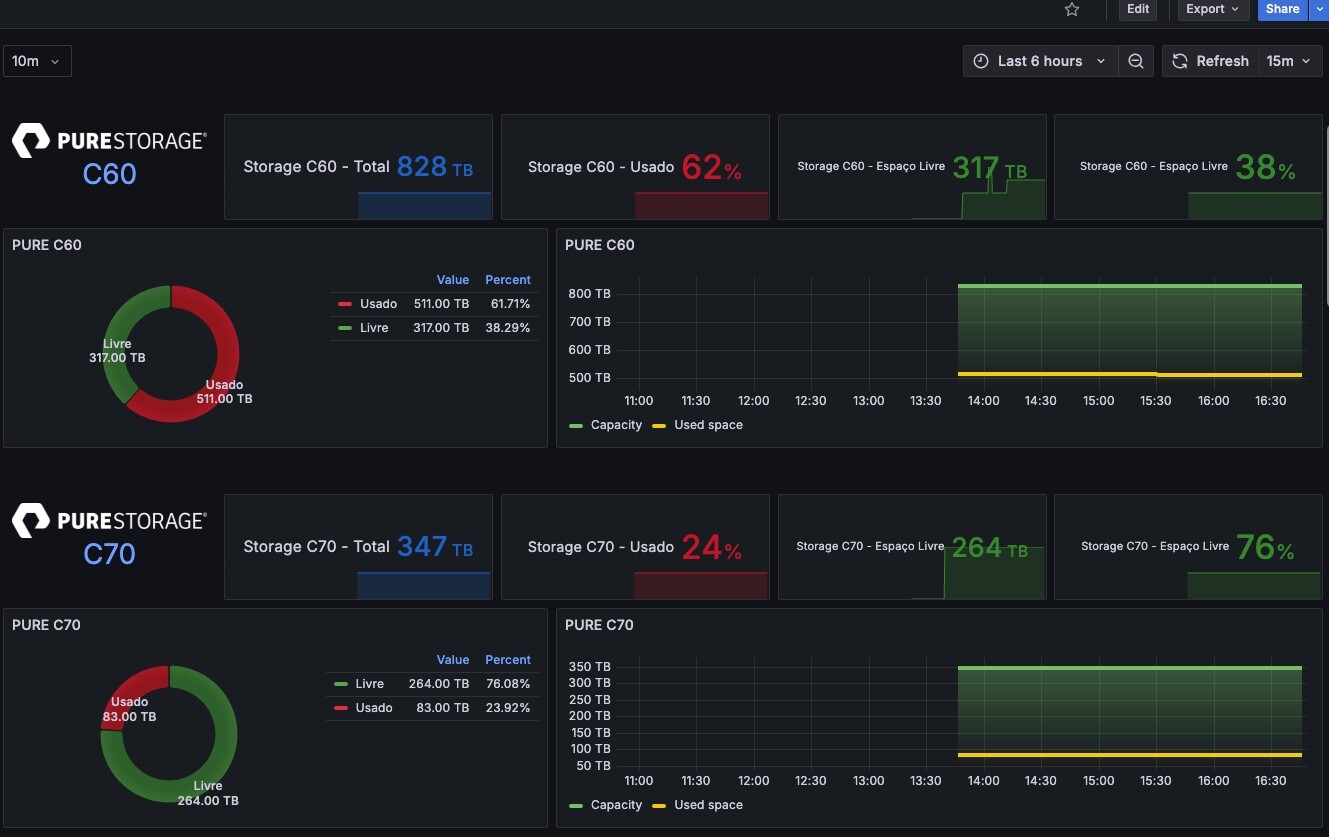Toggle Capacity series in PURE C70 graph legend

pos(616,805)
